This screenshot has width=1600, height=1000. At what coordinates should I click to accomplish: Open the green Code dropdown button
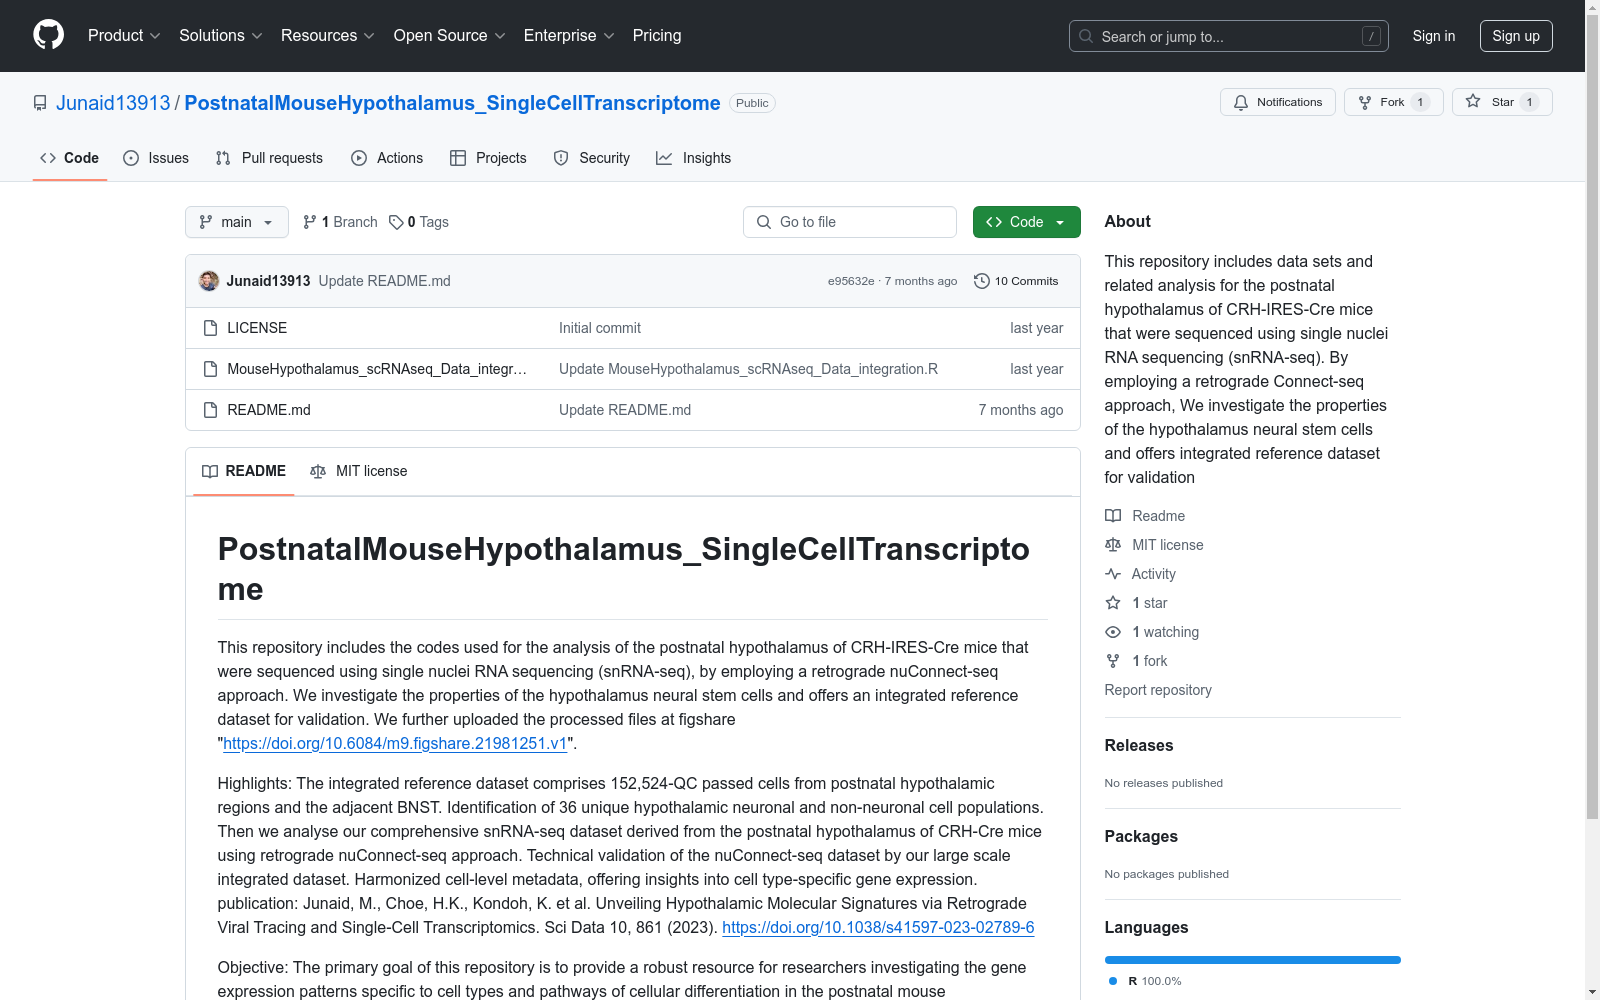point(1026,222)
